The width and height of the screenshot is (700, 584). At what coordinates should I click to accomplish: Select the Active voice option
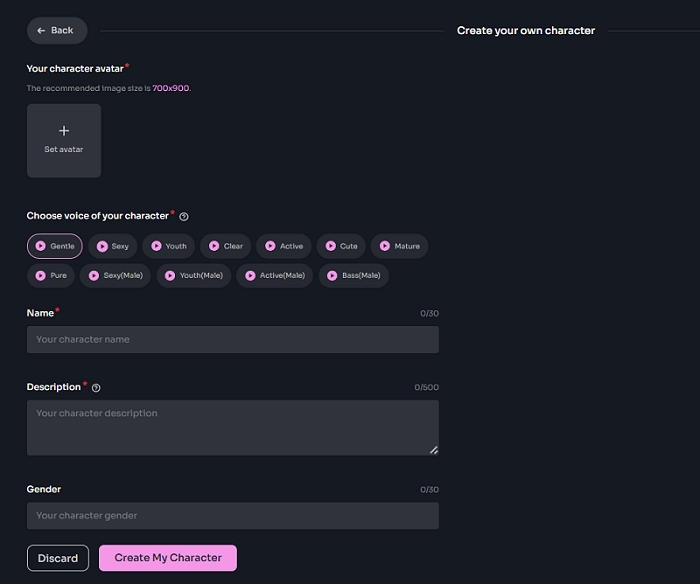pyautogui.click(x=284, y=246)
